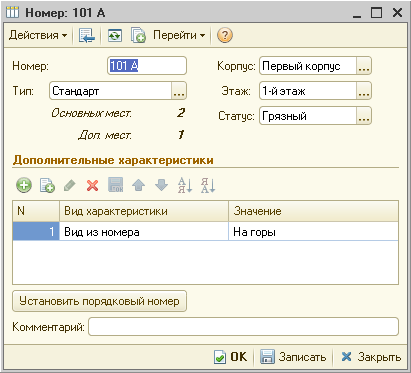Minimize the Номер: 101 А window

pos(357,13)
